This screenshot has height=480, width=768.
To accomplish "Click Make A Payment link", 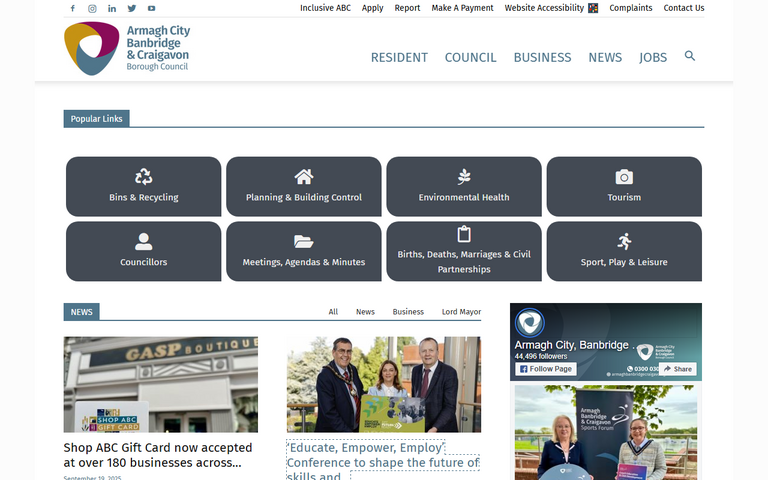I will [462, 8].
